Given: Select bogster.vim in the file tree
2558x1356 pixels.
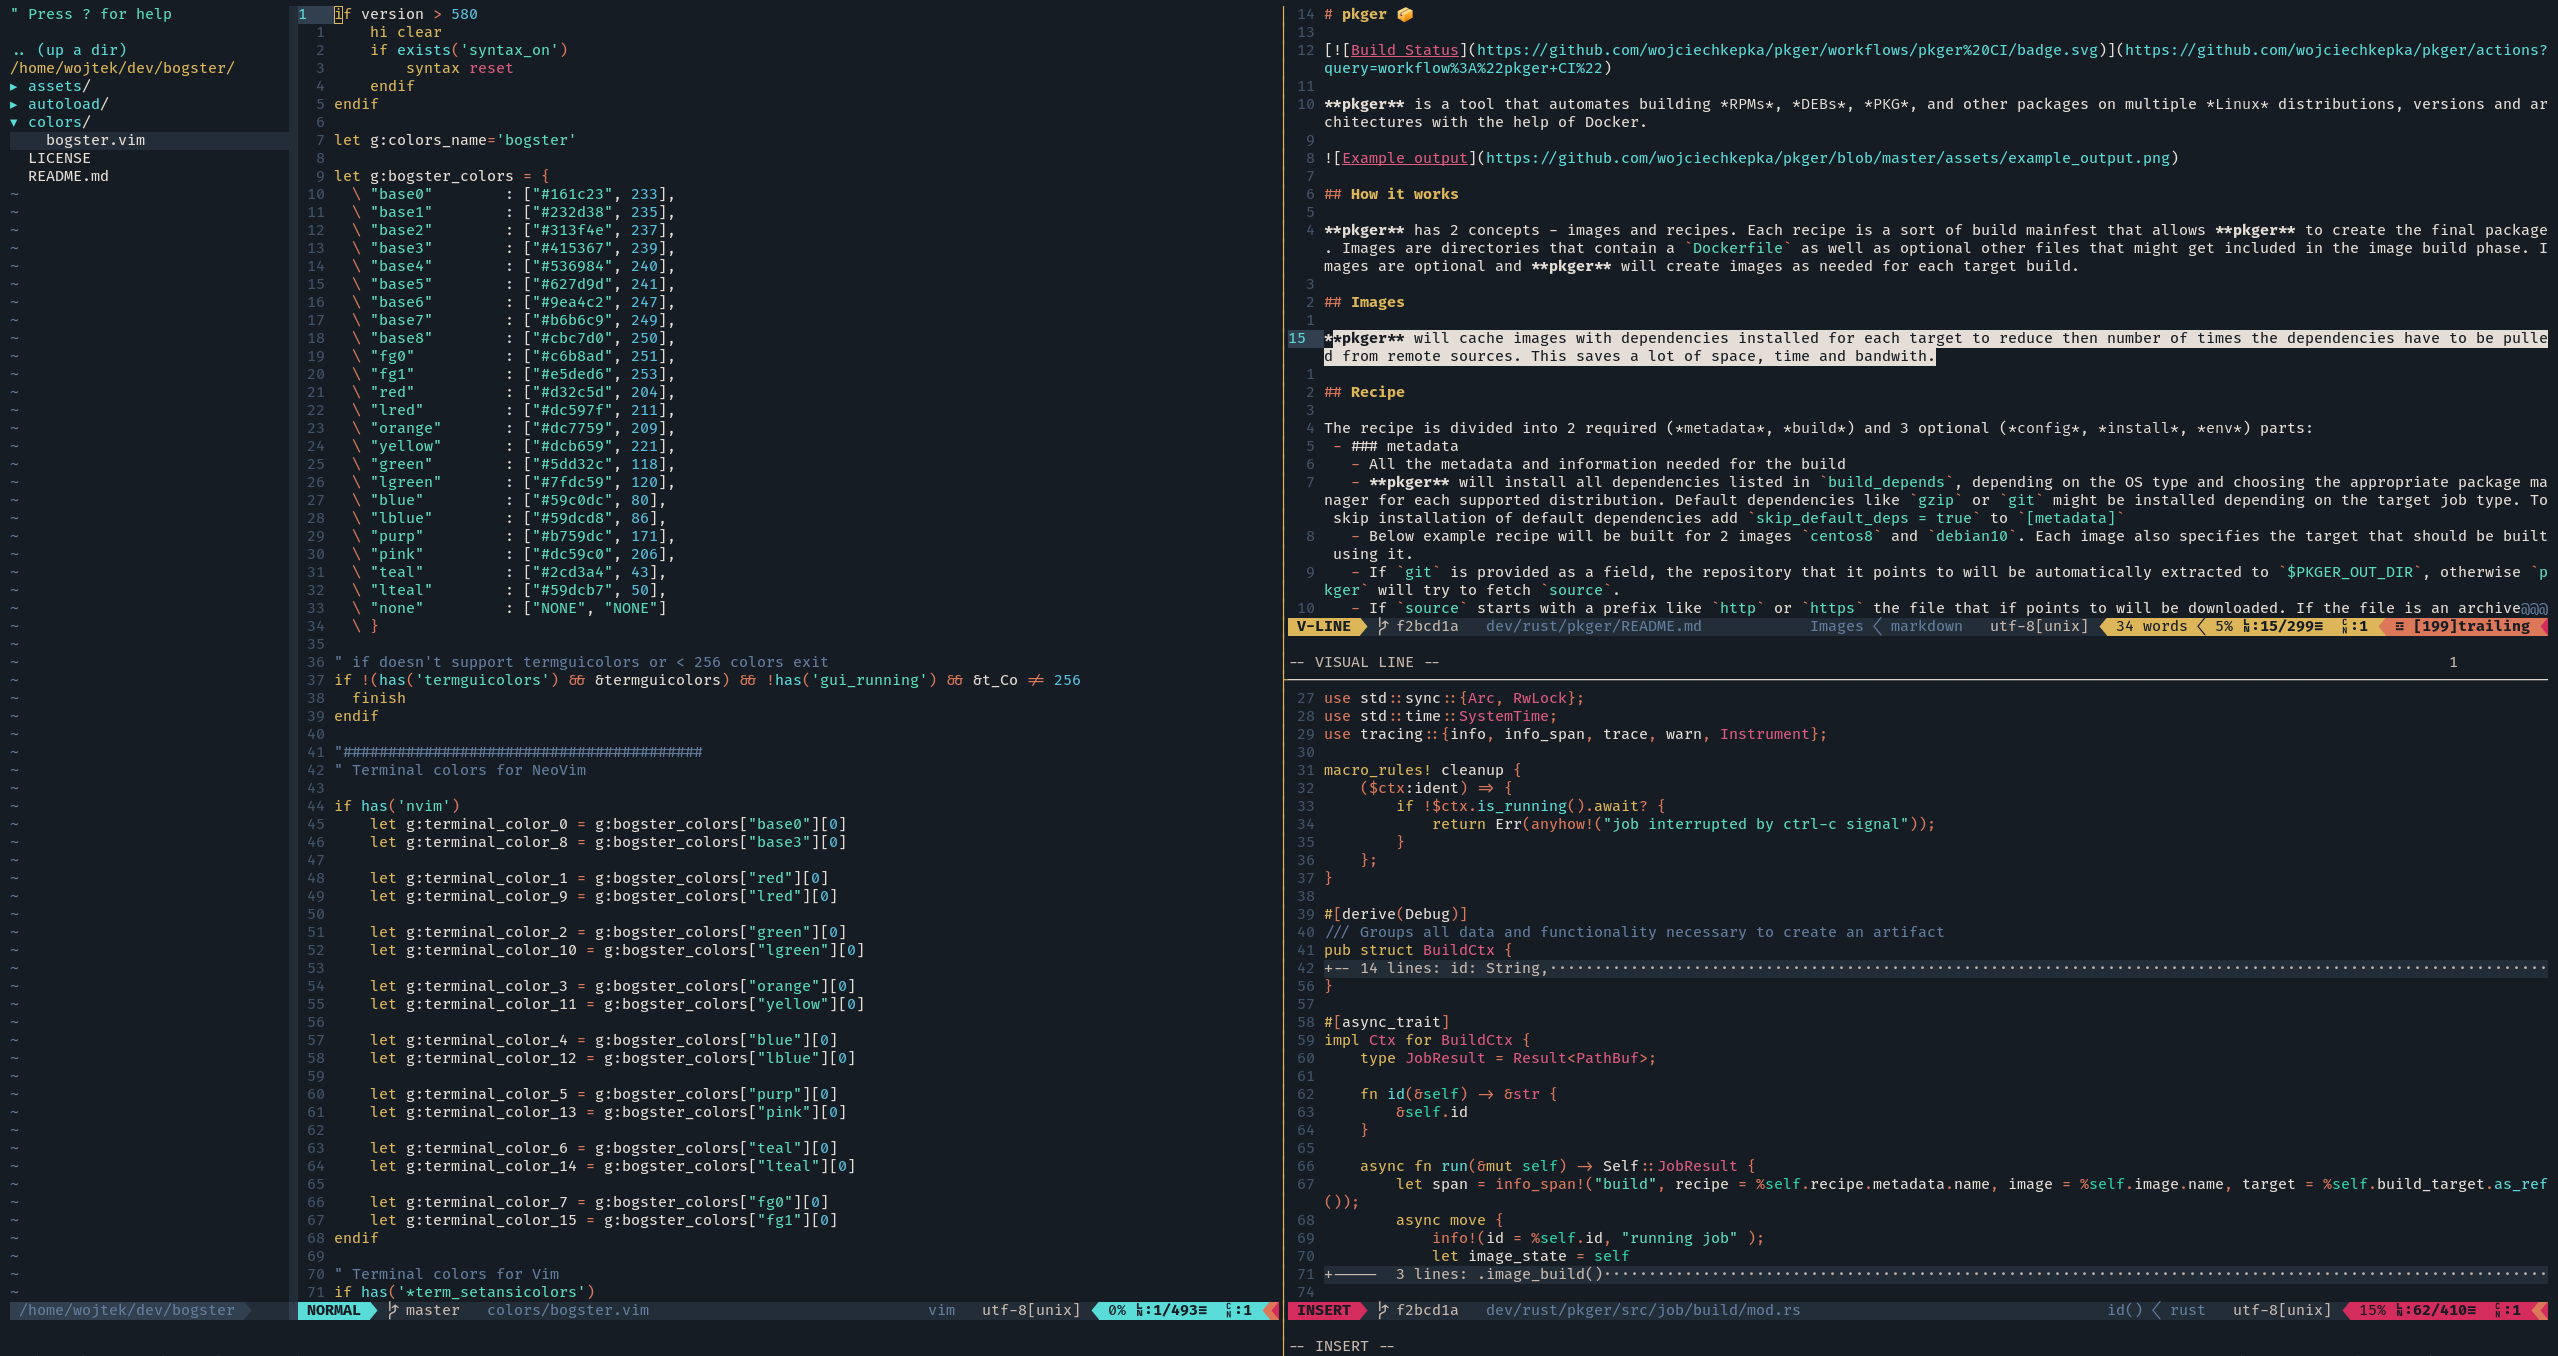Looking at the screenshot, I should pos(95,140).
